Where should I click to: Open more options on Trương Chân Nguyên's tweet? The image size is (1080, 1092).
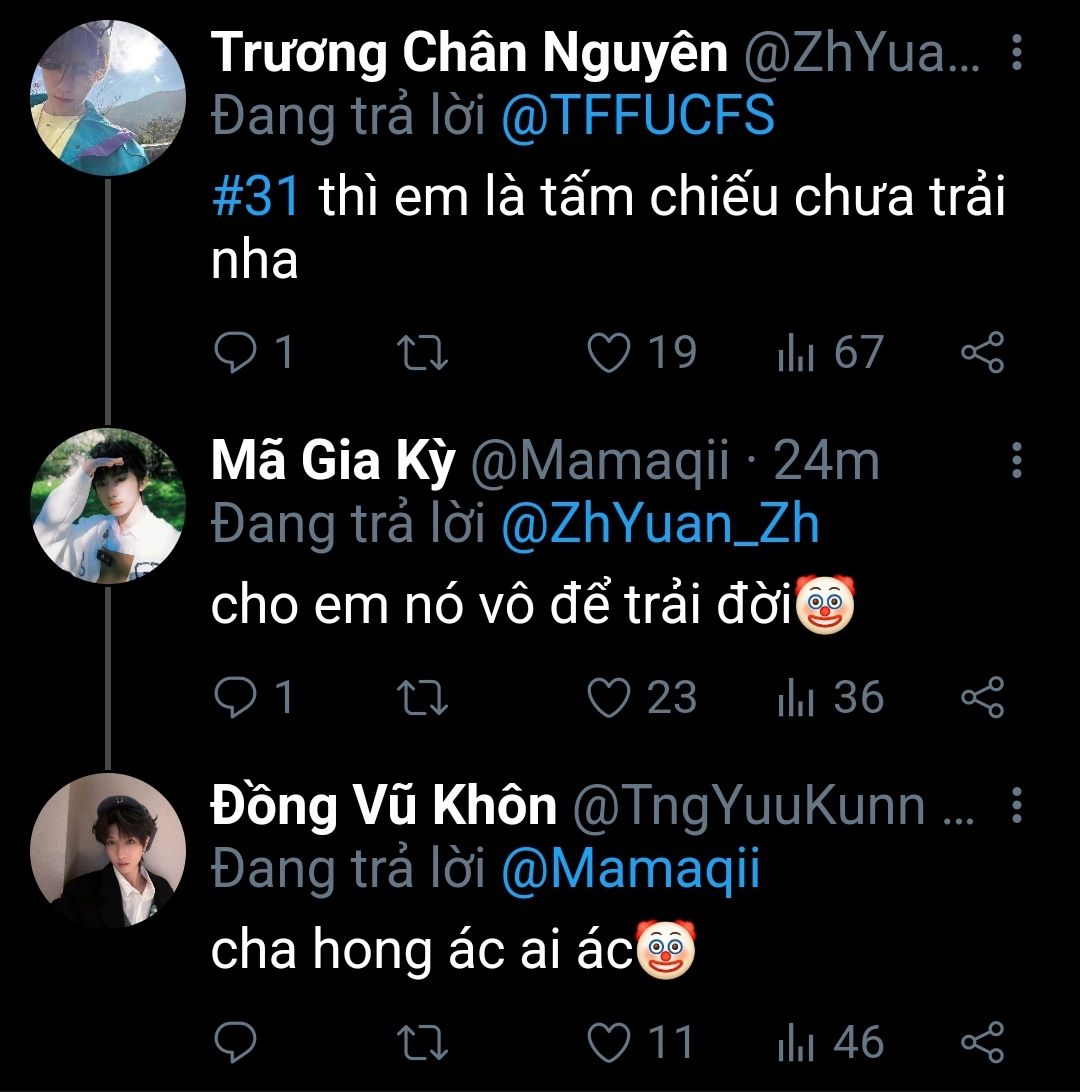click(1017, 53)
